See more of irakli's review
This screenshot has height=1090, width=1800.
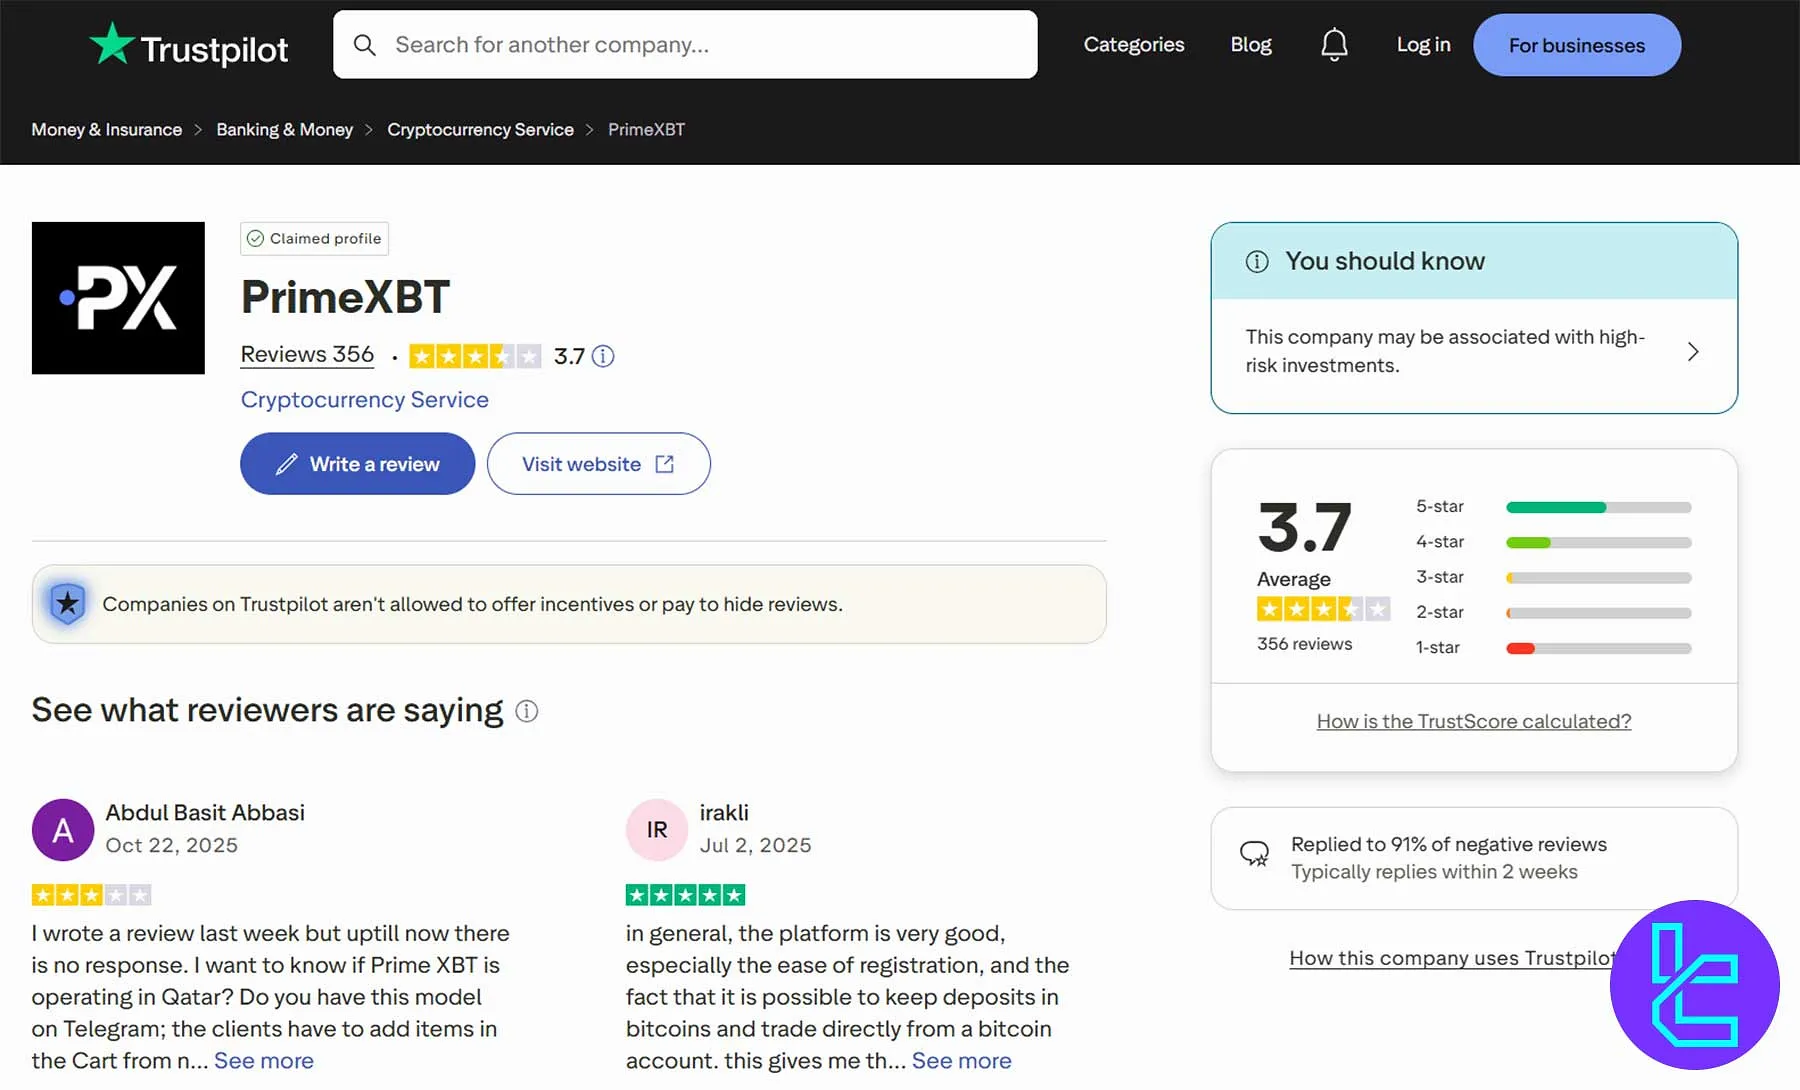pos(960,1060)
